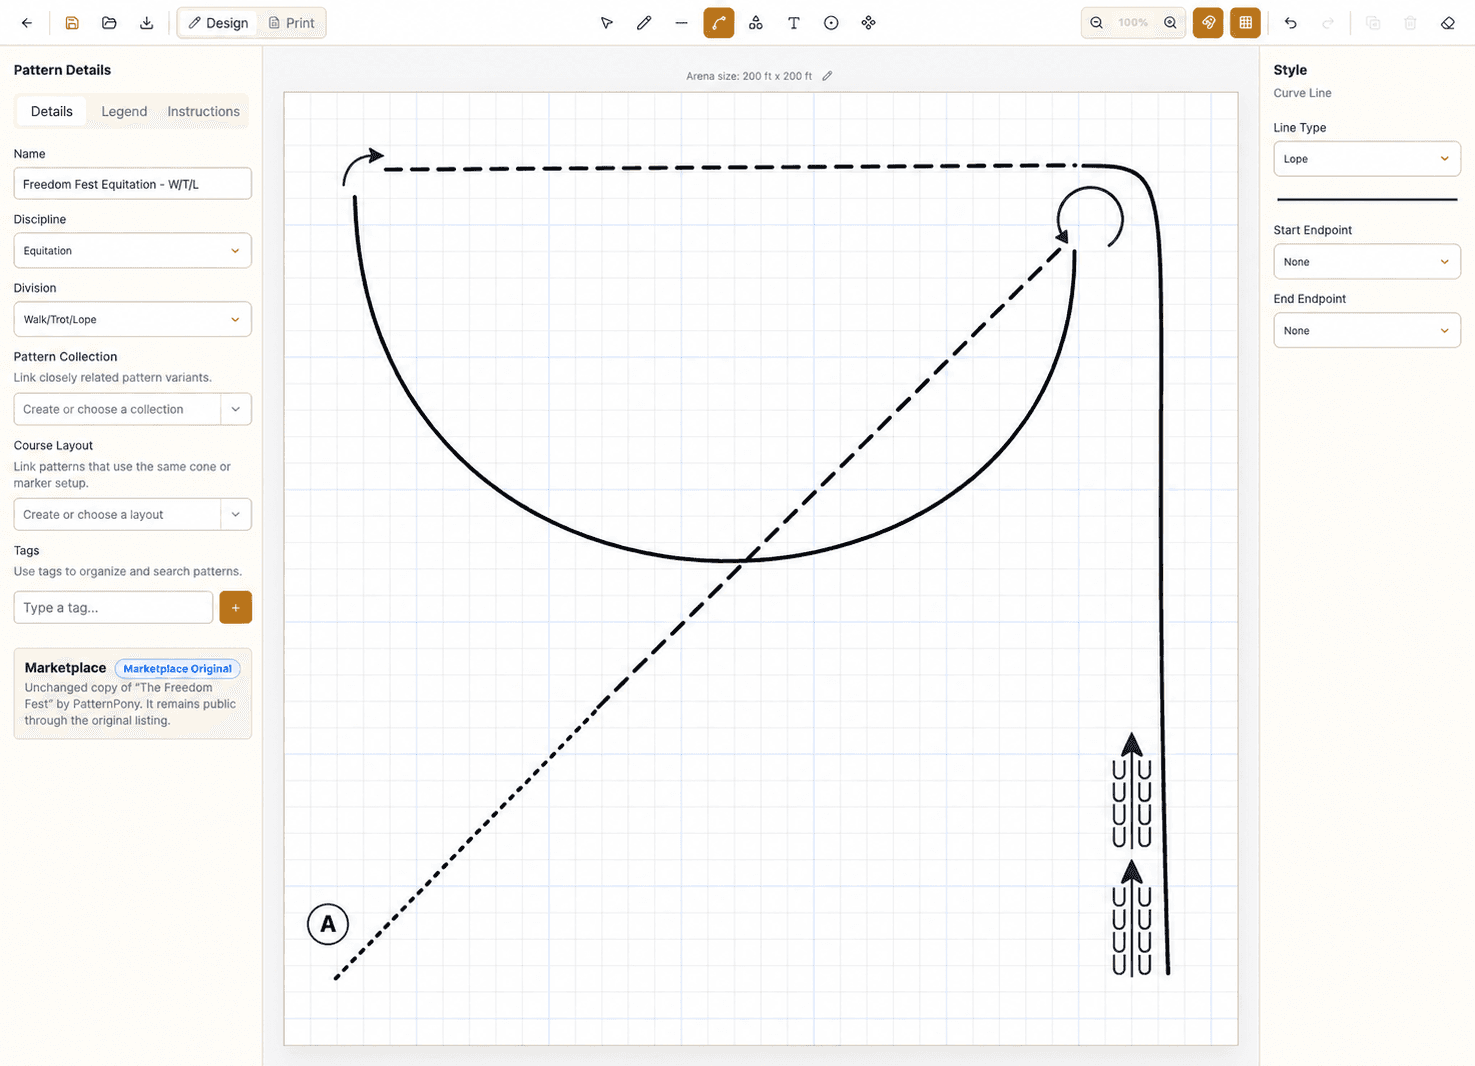Select the obstacle cluster tool
Viewport: 1475px width, 1066px height.
869,23
